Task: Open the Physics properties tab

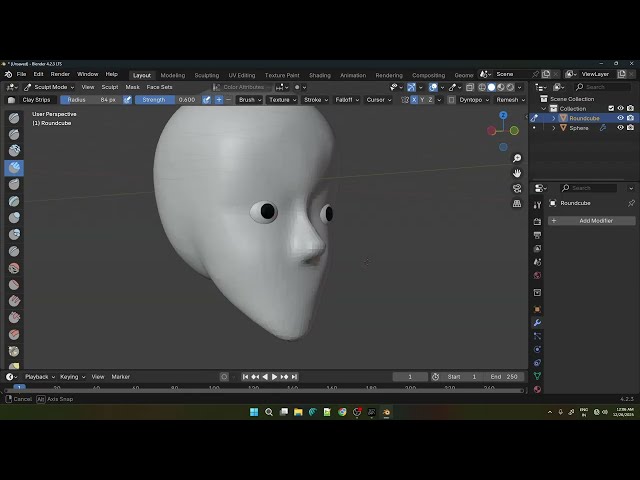Action: coord(537,349)
